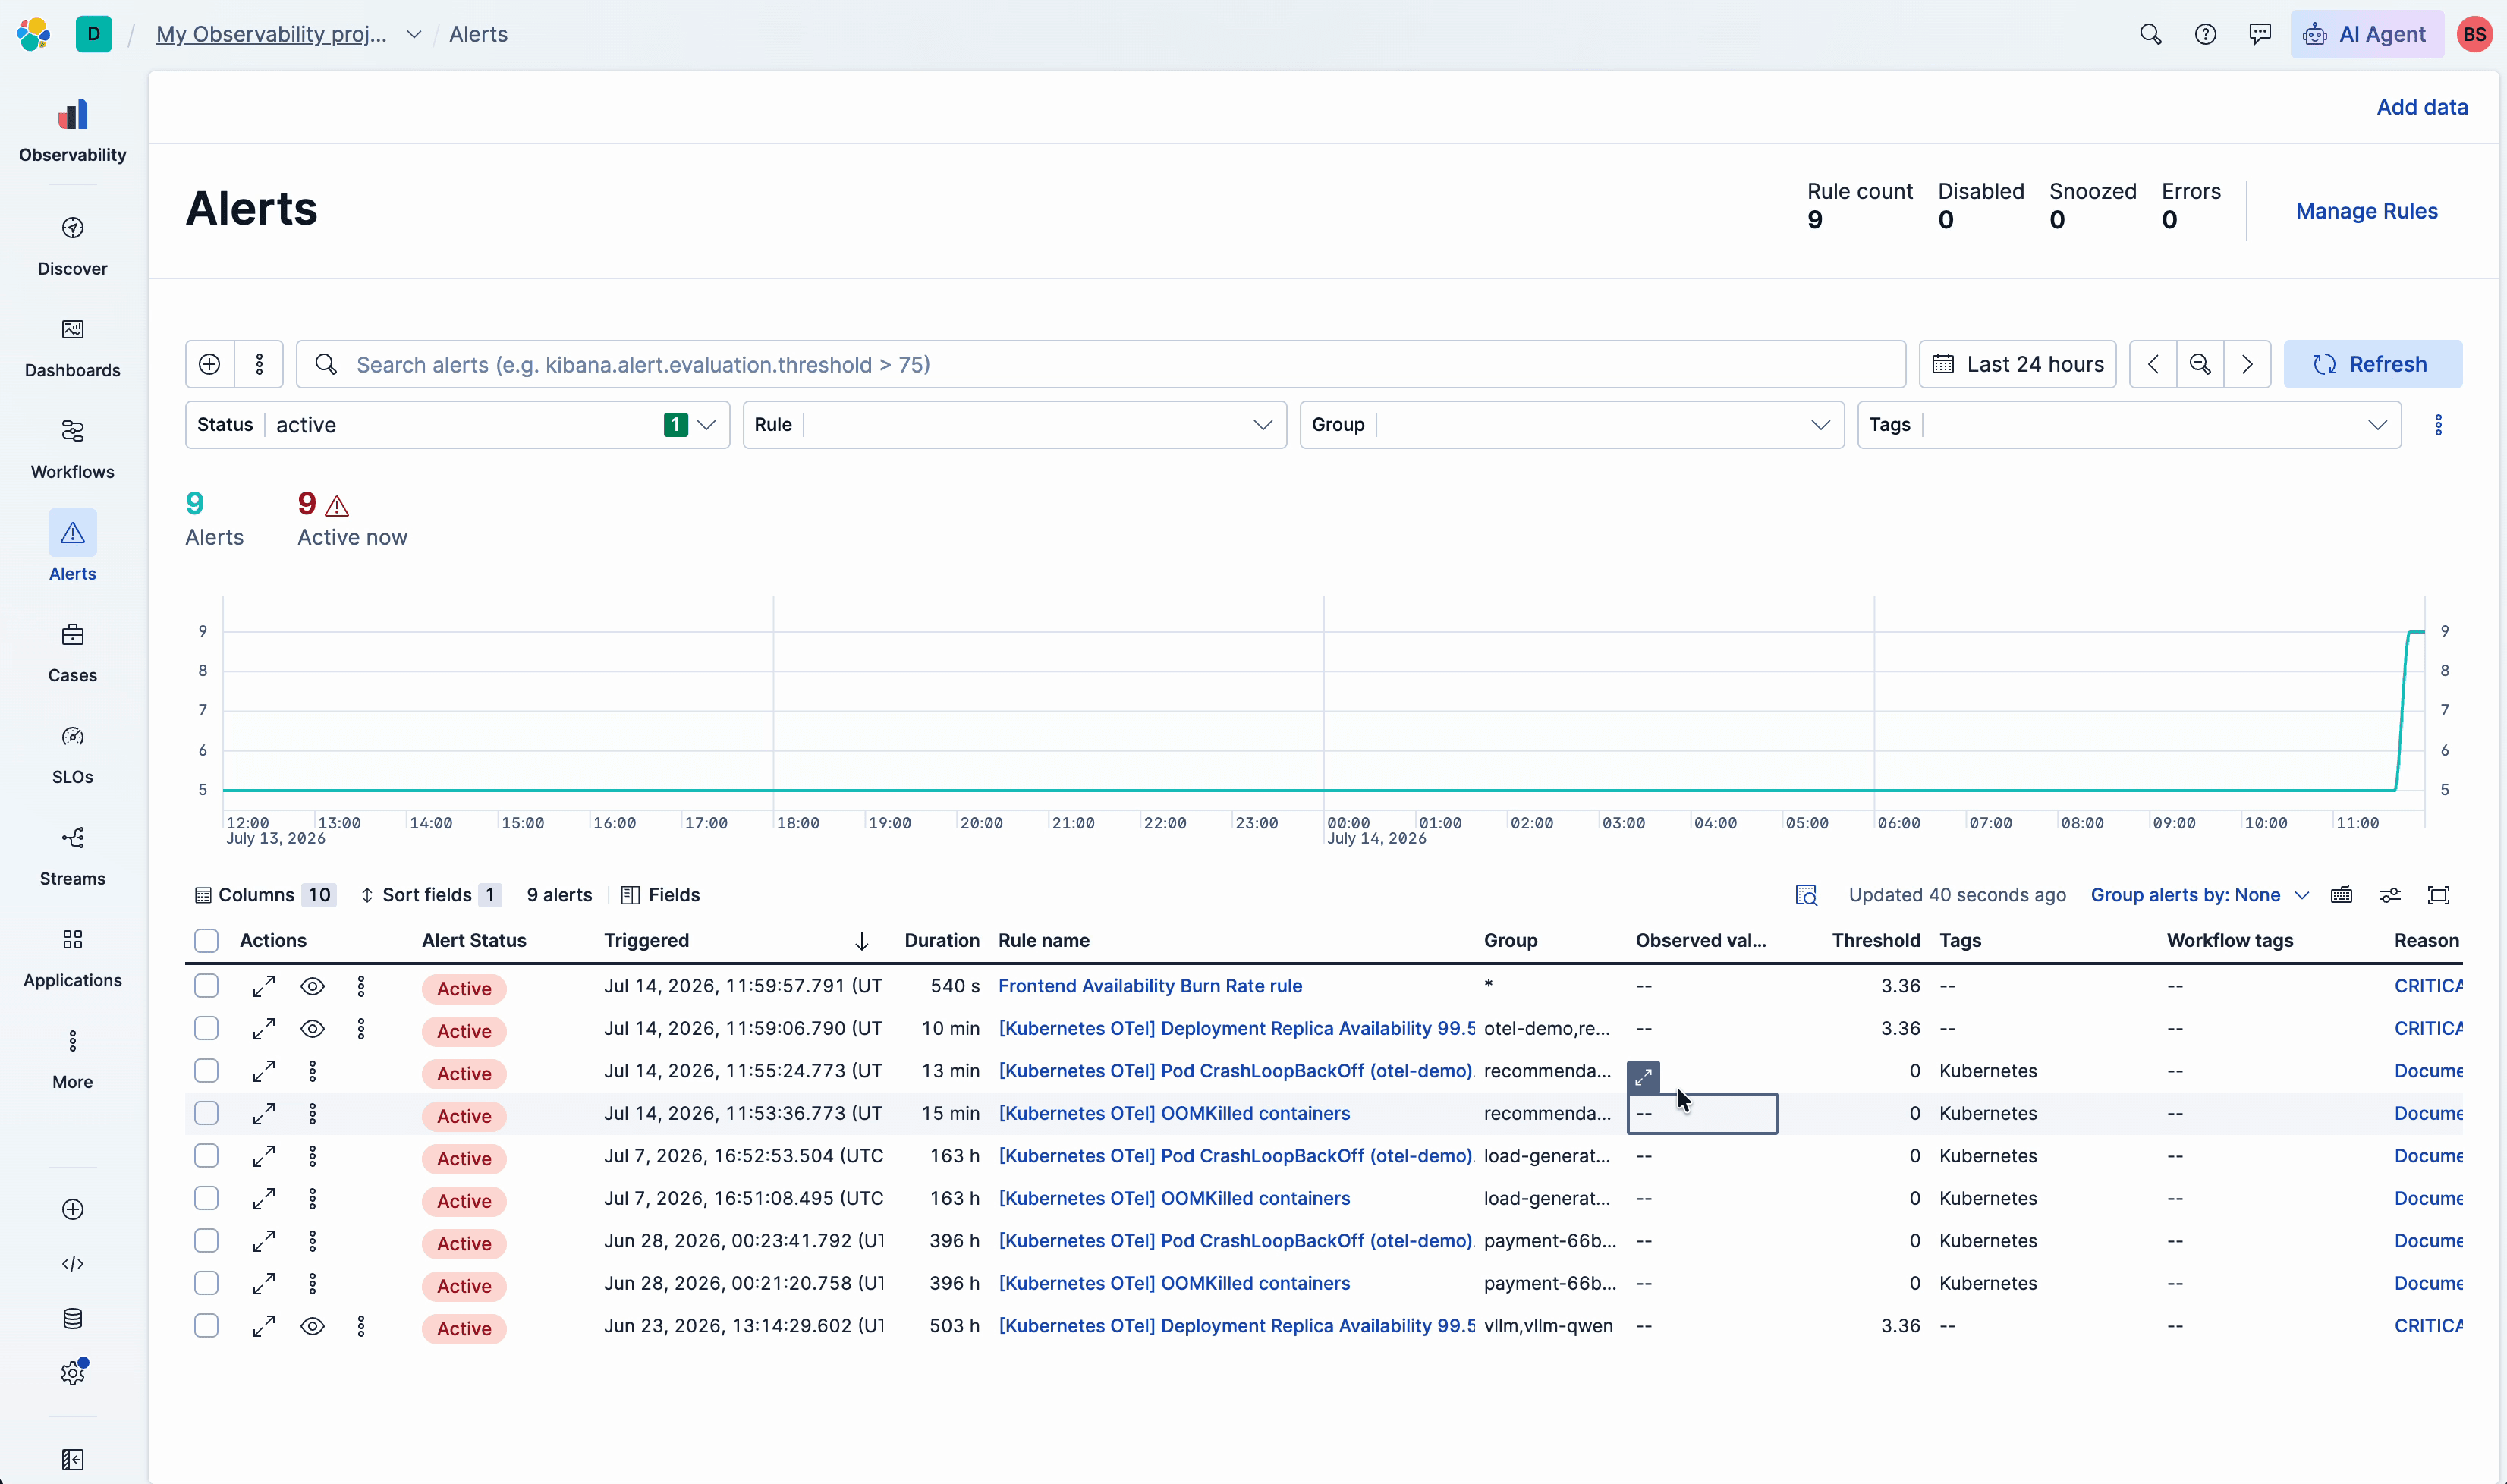This screenshot has width=2507, height=1484.
Task: Open the Observability home sidebar item
Action: [72, 130]
